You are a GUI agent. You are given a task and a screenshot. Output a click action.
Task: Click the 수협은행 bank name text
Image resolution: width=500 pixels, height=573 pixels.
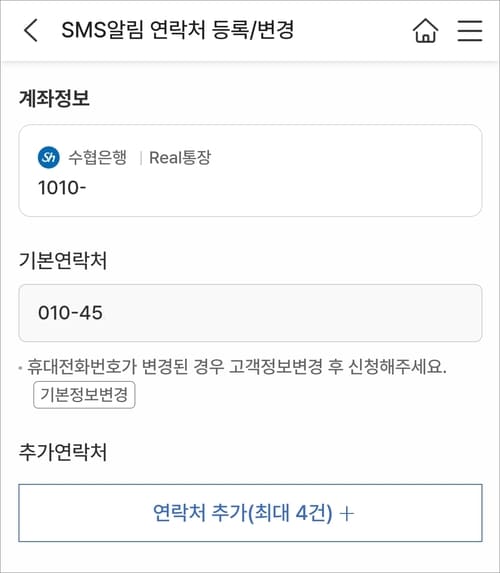click(98, 158)
